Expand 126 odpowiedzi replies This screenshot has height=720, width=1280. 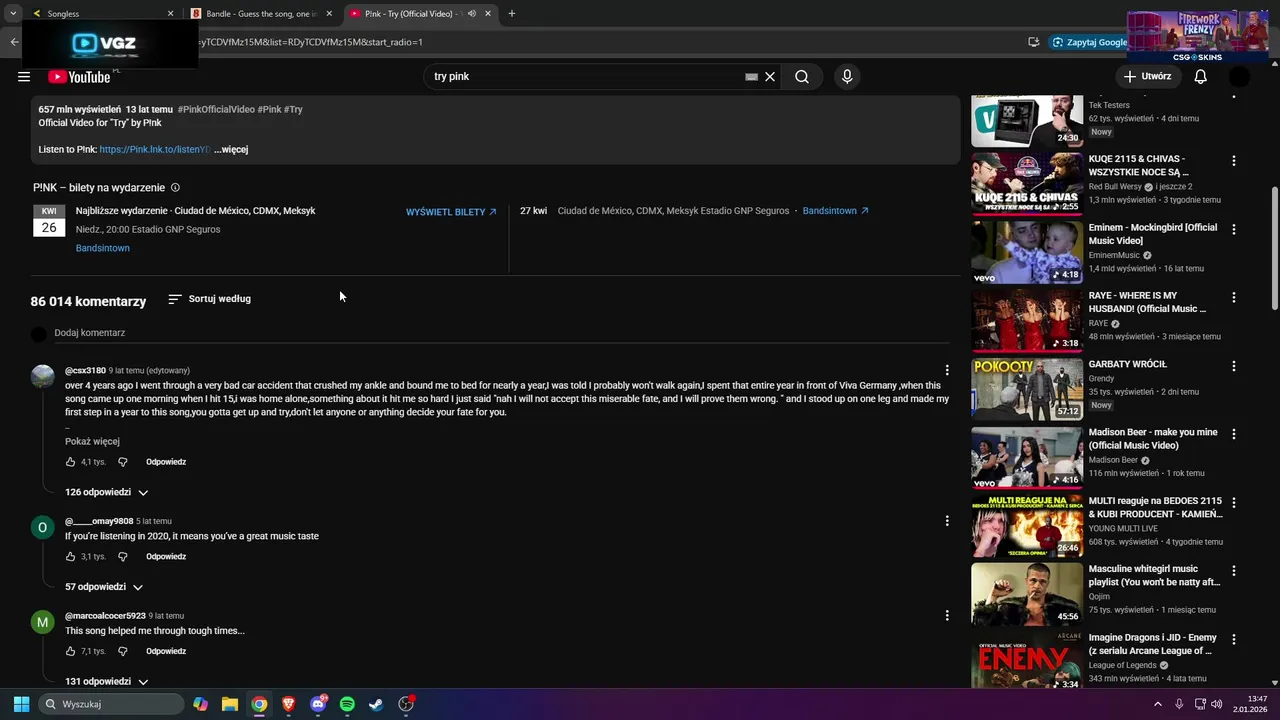(107, 493)
